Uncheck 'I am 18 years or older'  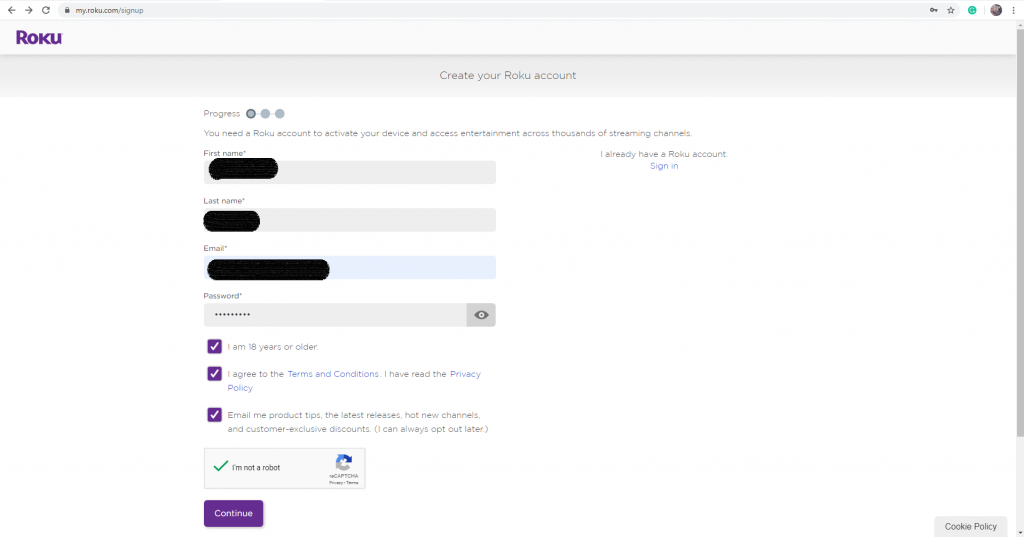(x=214, y=346)
